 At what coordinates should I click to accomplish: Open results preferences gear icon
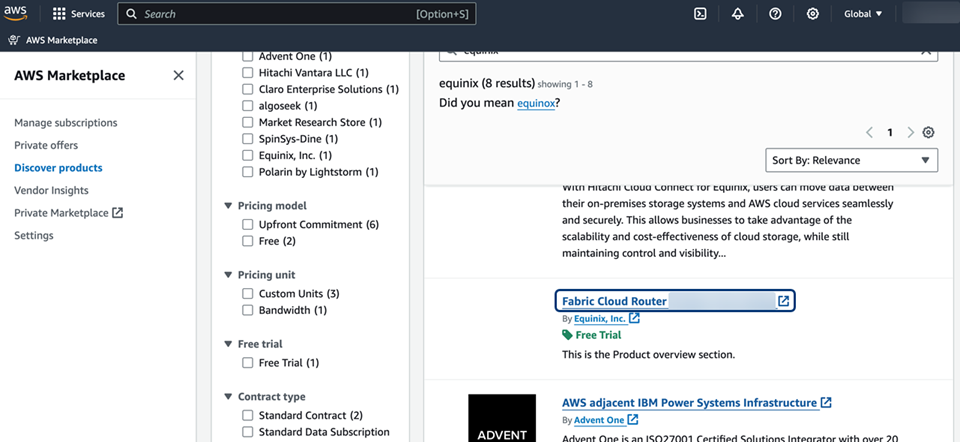(x=929, y=132)
